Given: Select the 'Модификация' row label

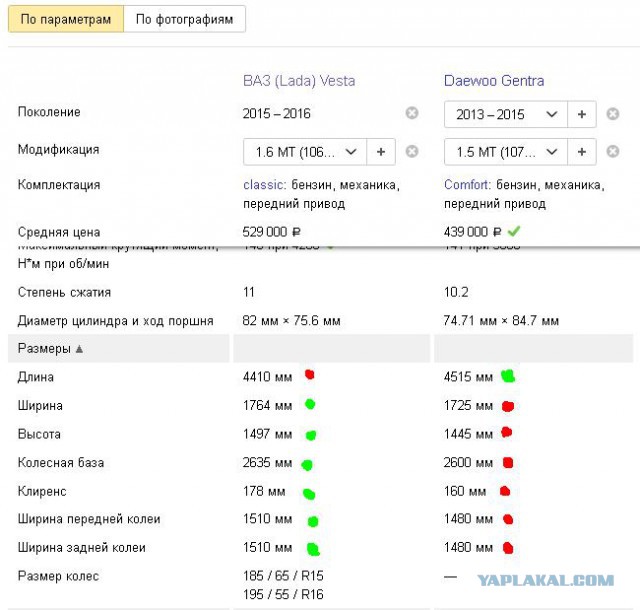Looking at the screenshot, I should click(x=58, y=149).
